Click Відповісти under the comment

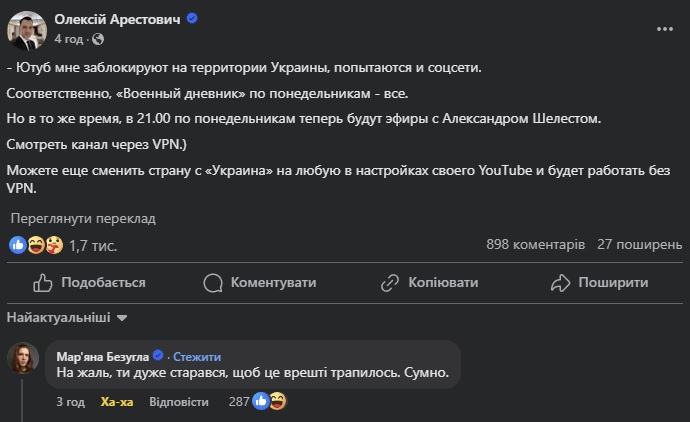[179, 402]
